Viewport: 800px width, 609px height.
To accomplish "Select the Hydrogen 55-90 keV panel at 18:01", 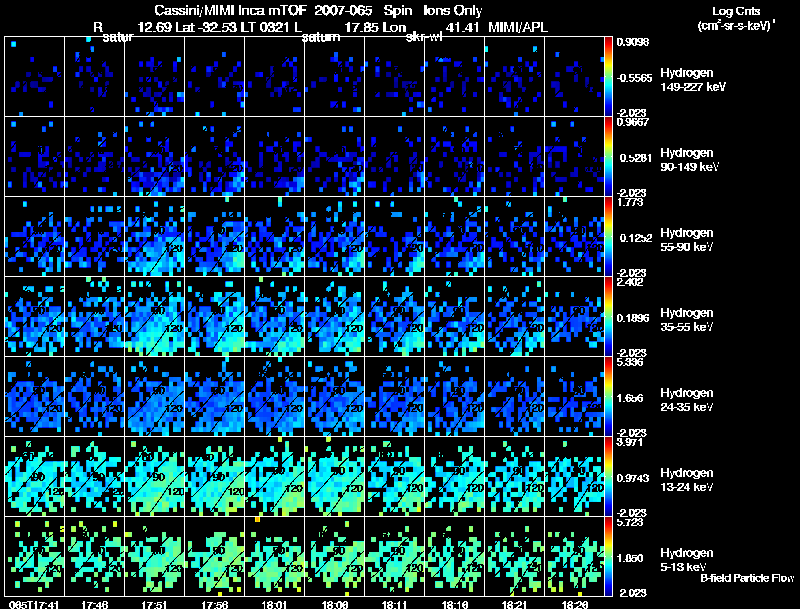I will tap(274, 237).
